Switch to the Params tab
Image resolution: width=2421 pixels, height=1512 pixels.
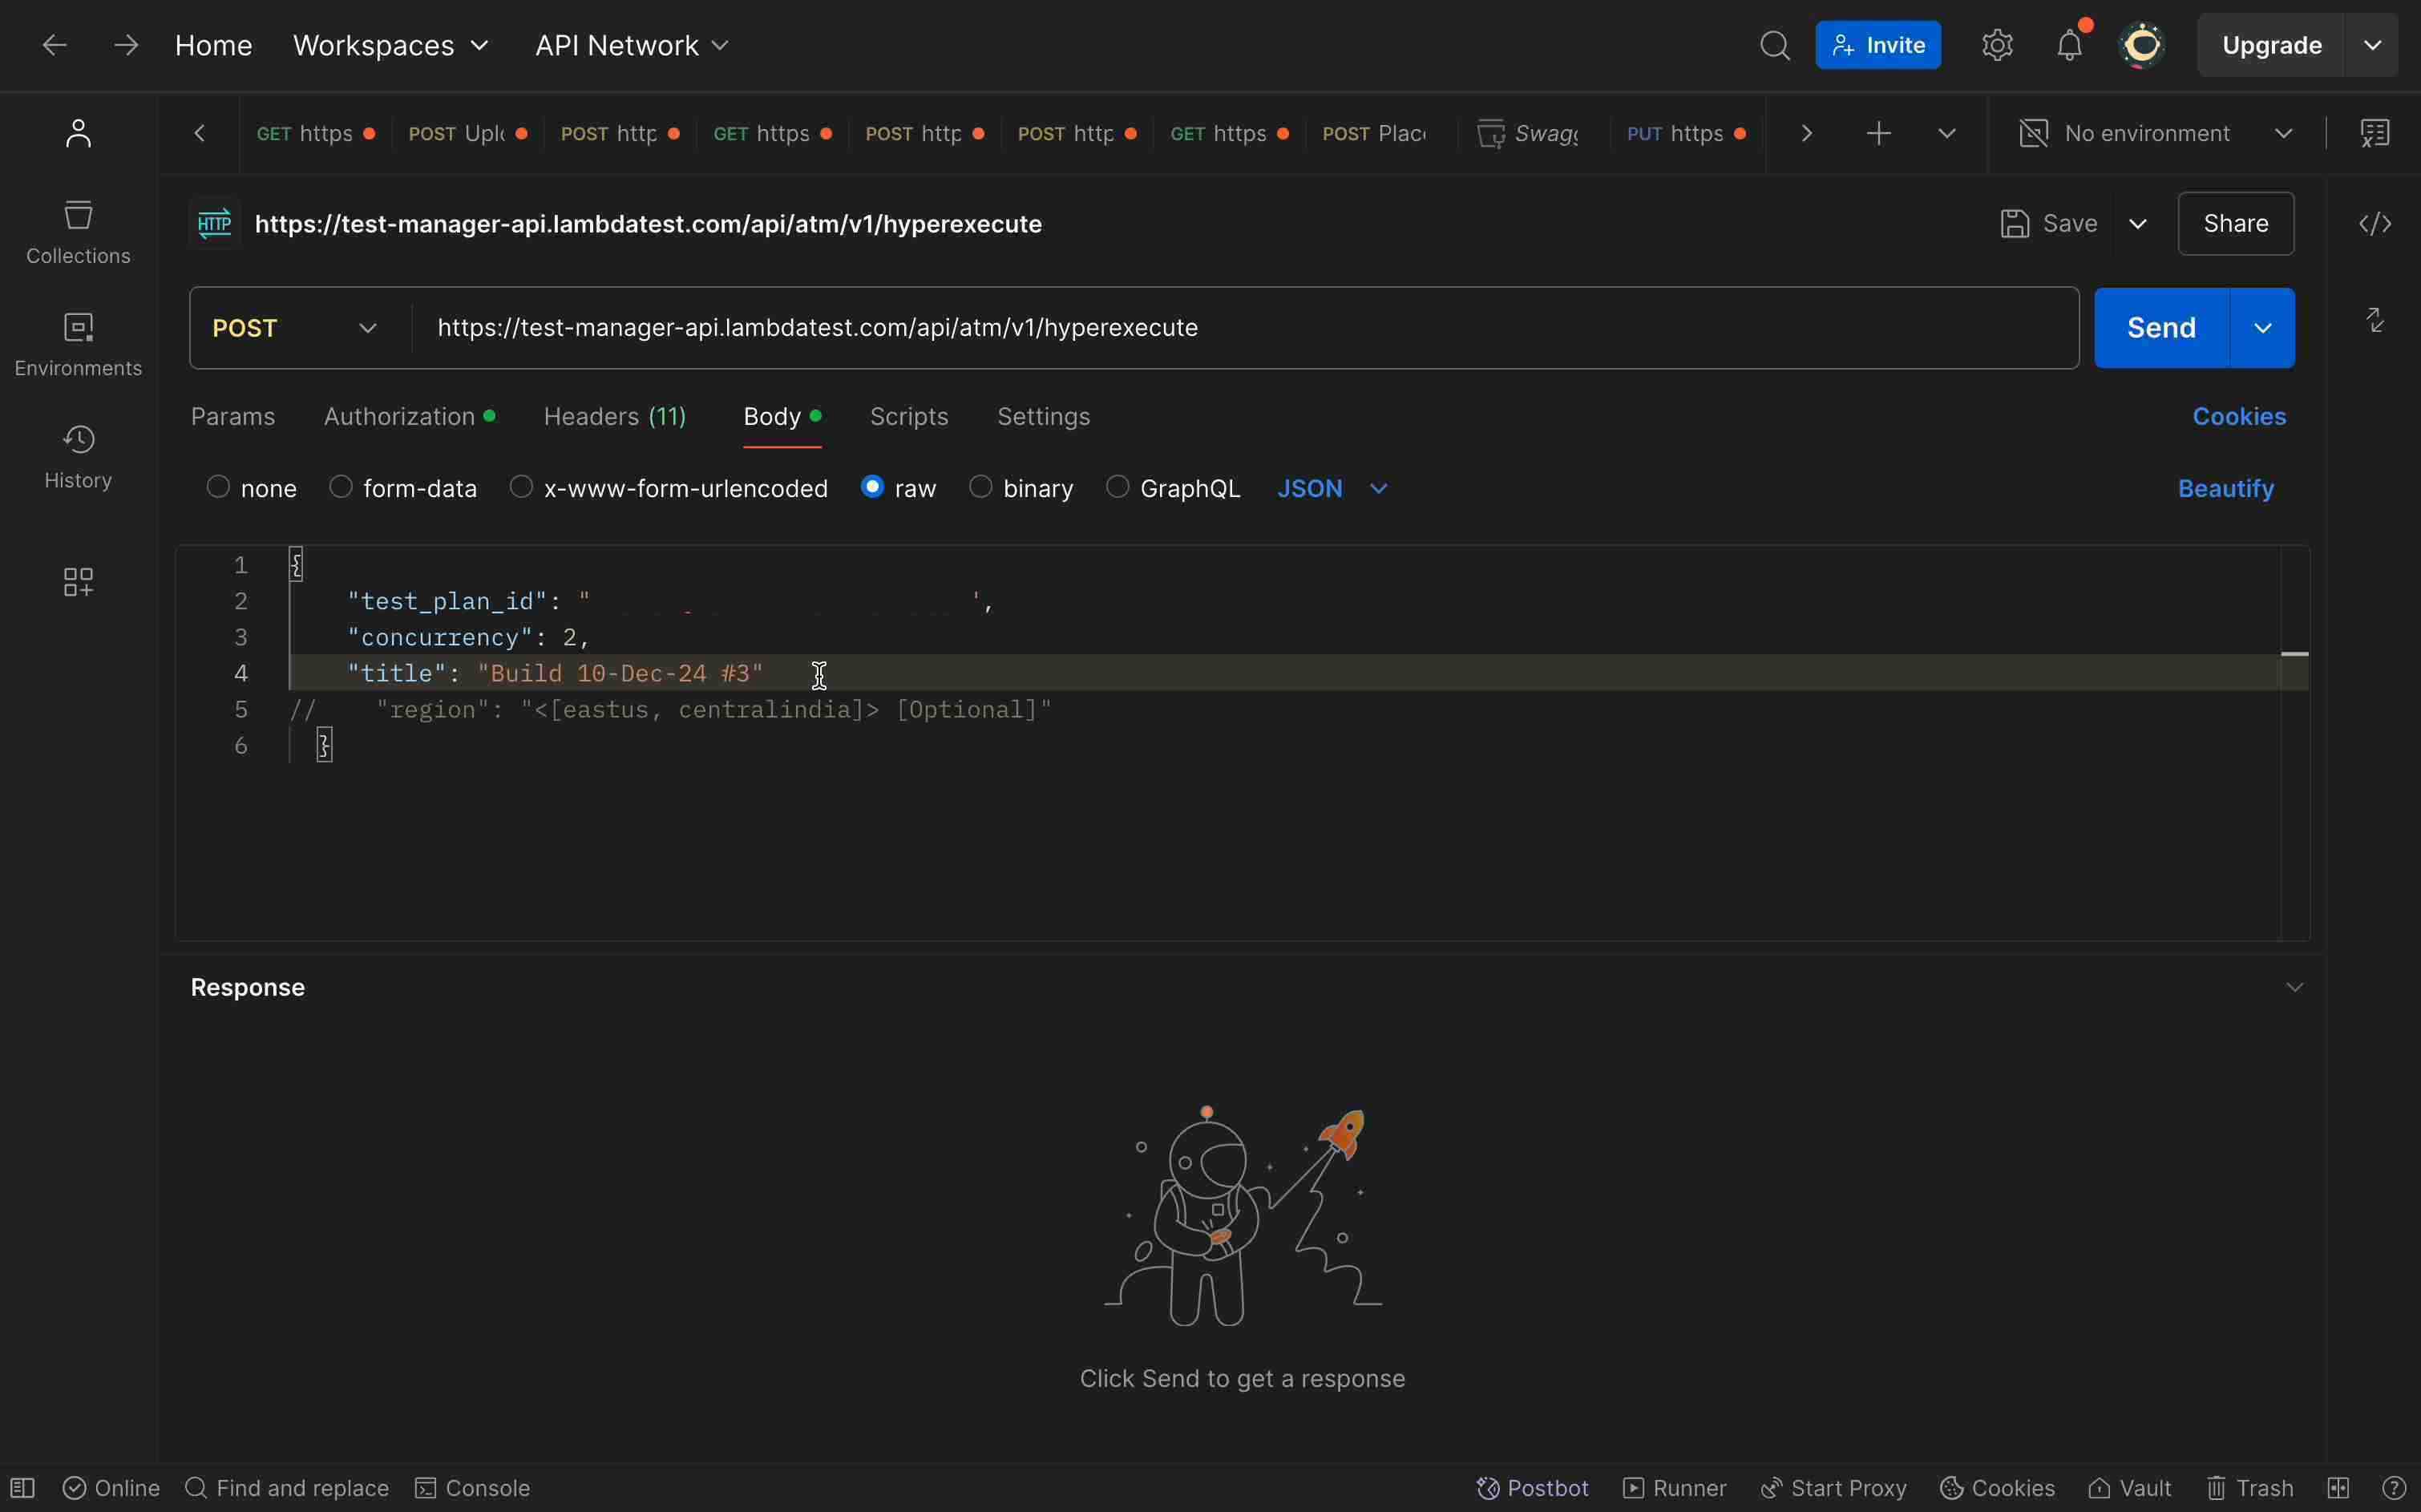[233, 416]
